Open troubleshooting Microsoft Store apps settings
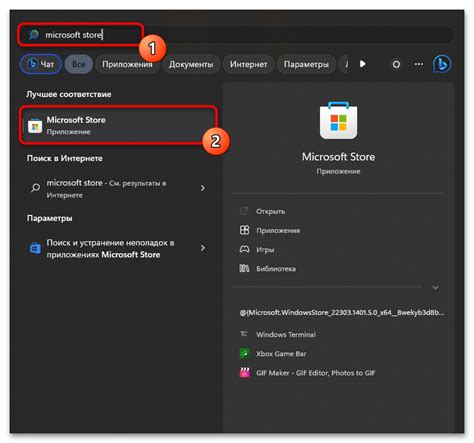This screenshot has width=474, height=443. (x=118, y=248)
